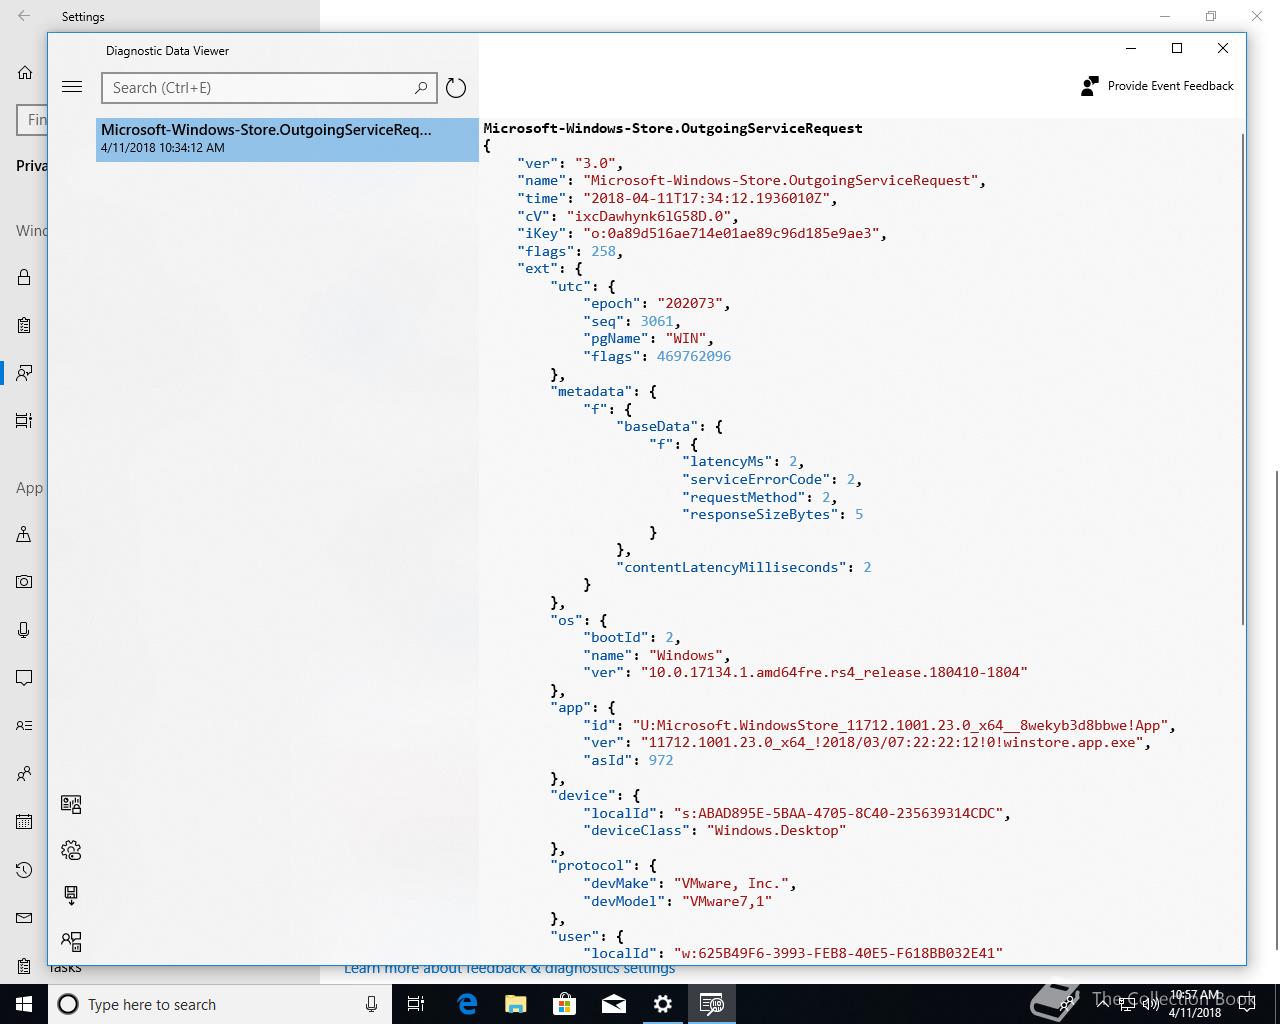Select the Notifications icon in Settings sidebar
The image size is (1280, 1024).
[24, 678]
